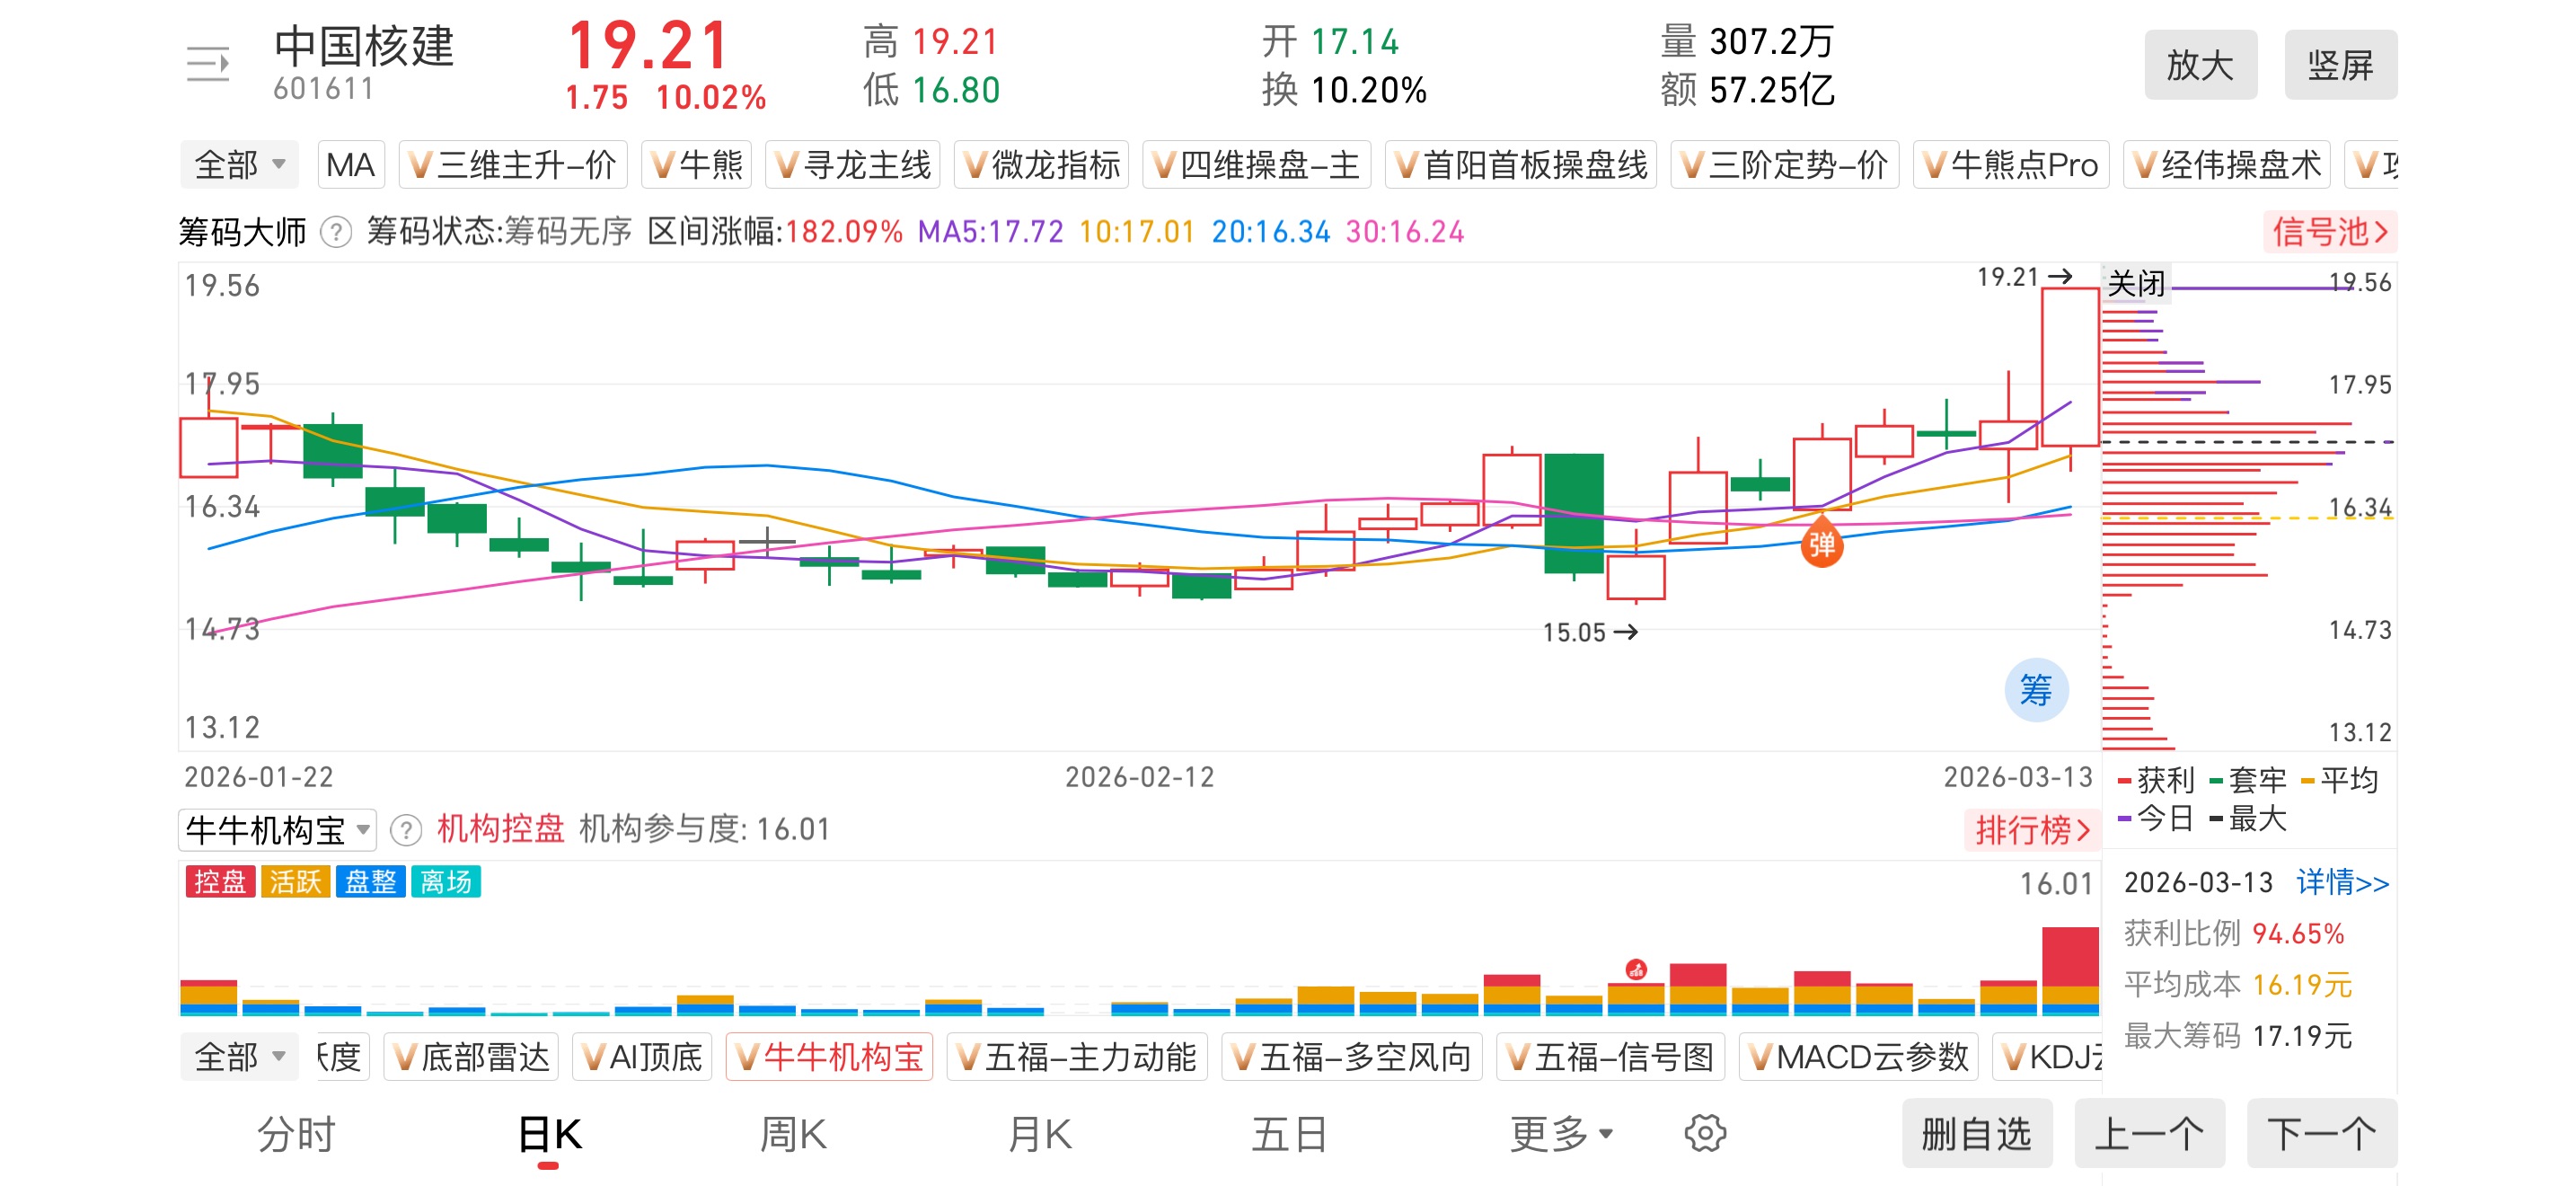Toggle the 控盘 legend tag
The width and height of the screenshot is (2576, 1186).
coord(219,881)
